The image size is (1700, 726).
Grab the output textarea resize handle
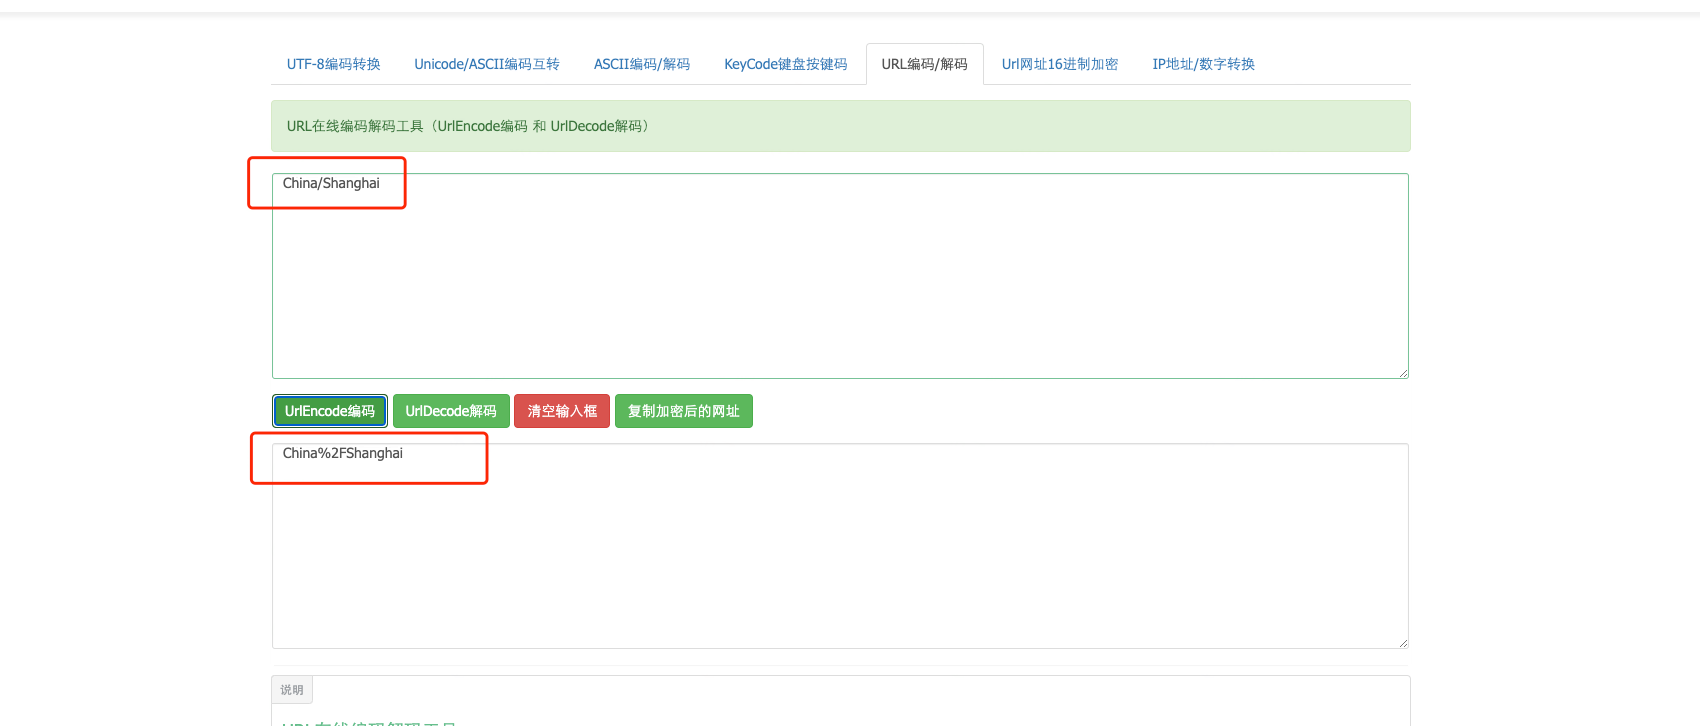tap(1403, 643)
